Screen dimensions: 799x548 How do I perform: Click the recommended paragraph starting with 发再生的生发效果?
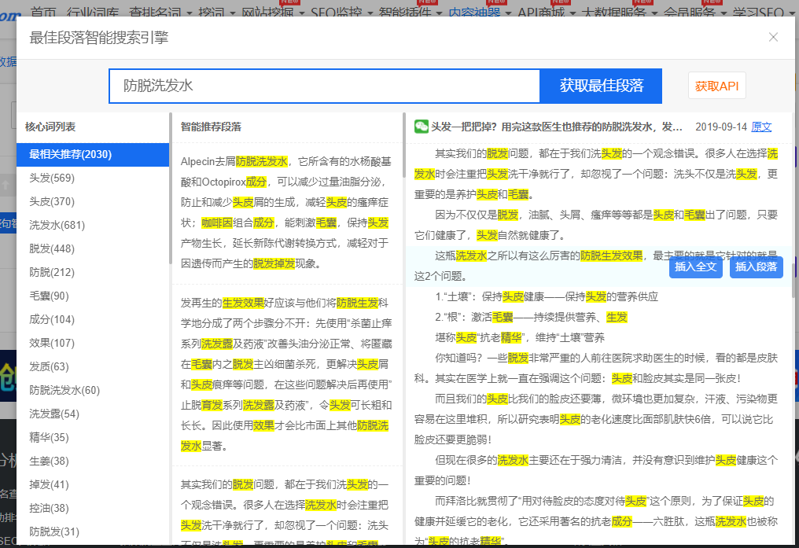pyautogui.click(x=286, y=374)
